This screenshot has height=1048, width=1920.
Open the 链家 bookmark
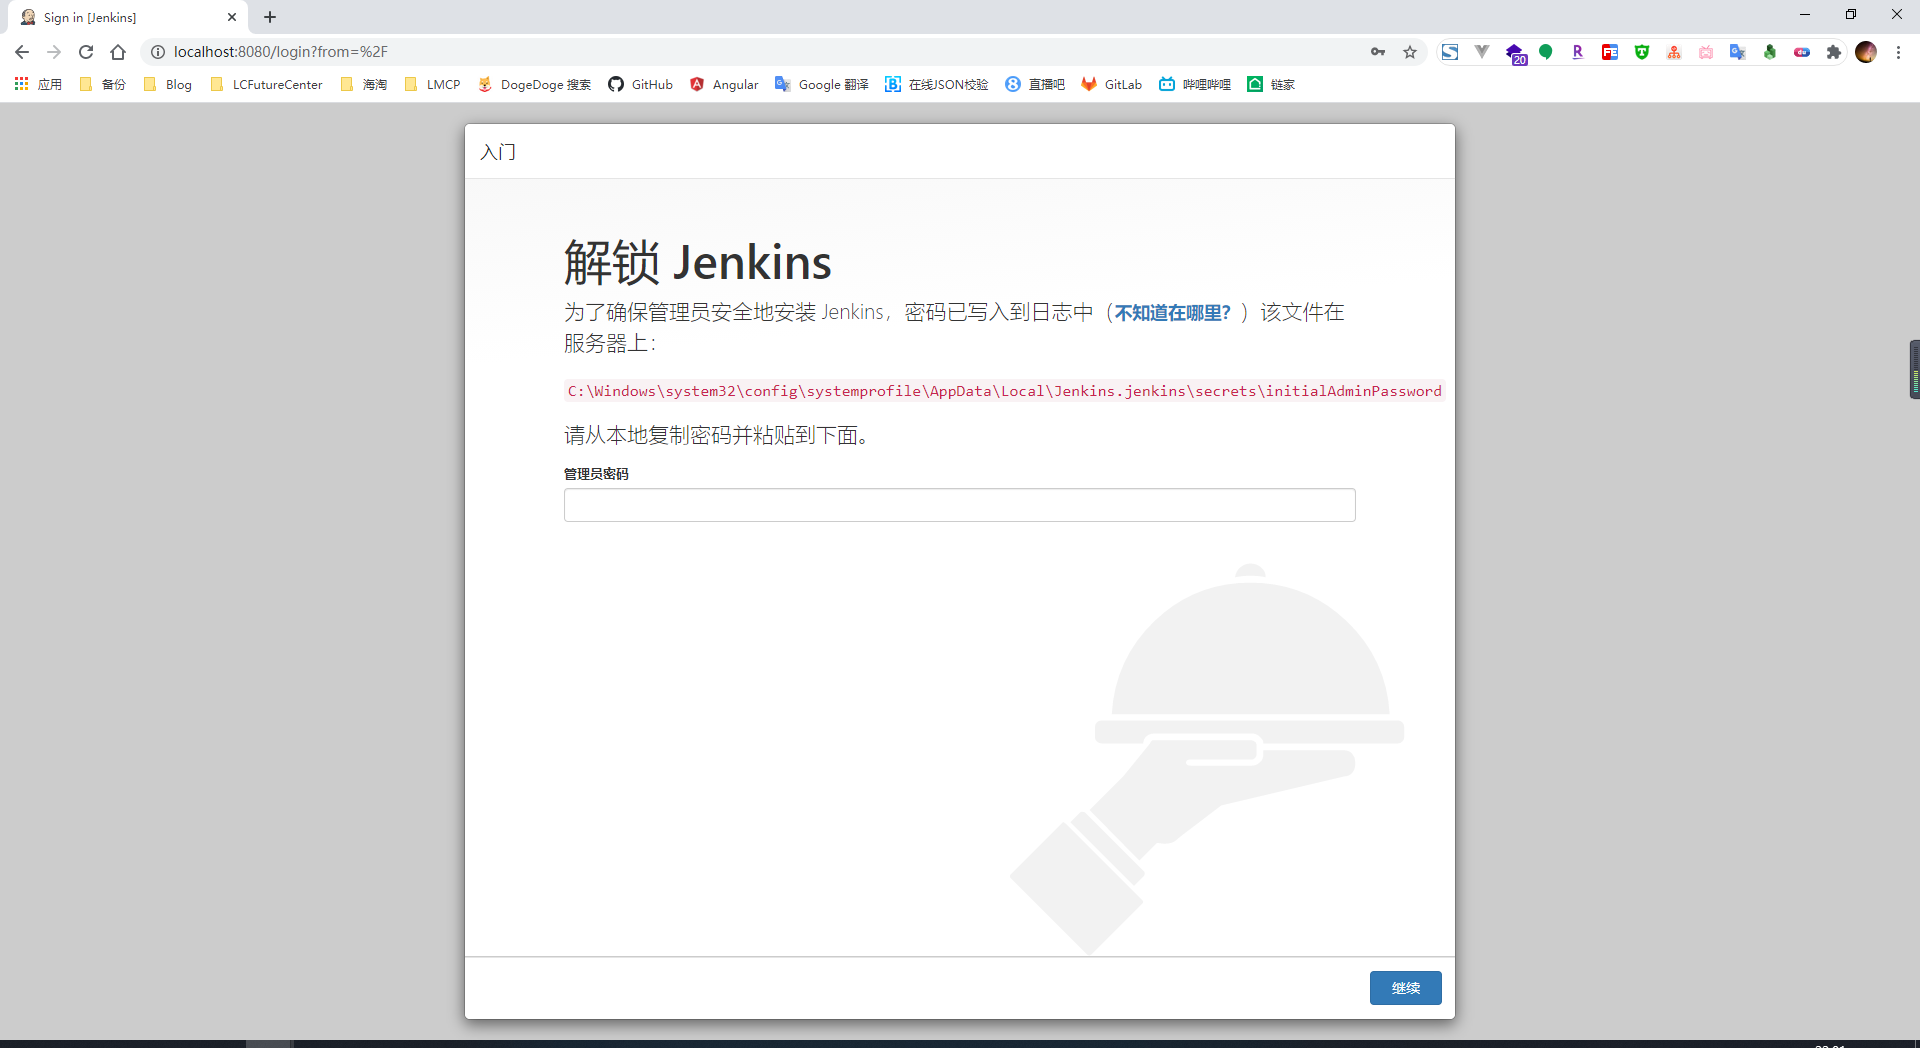(x=1271, y=84)
